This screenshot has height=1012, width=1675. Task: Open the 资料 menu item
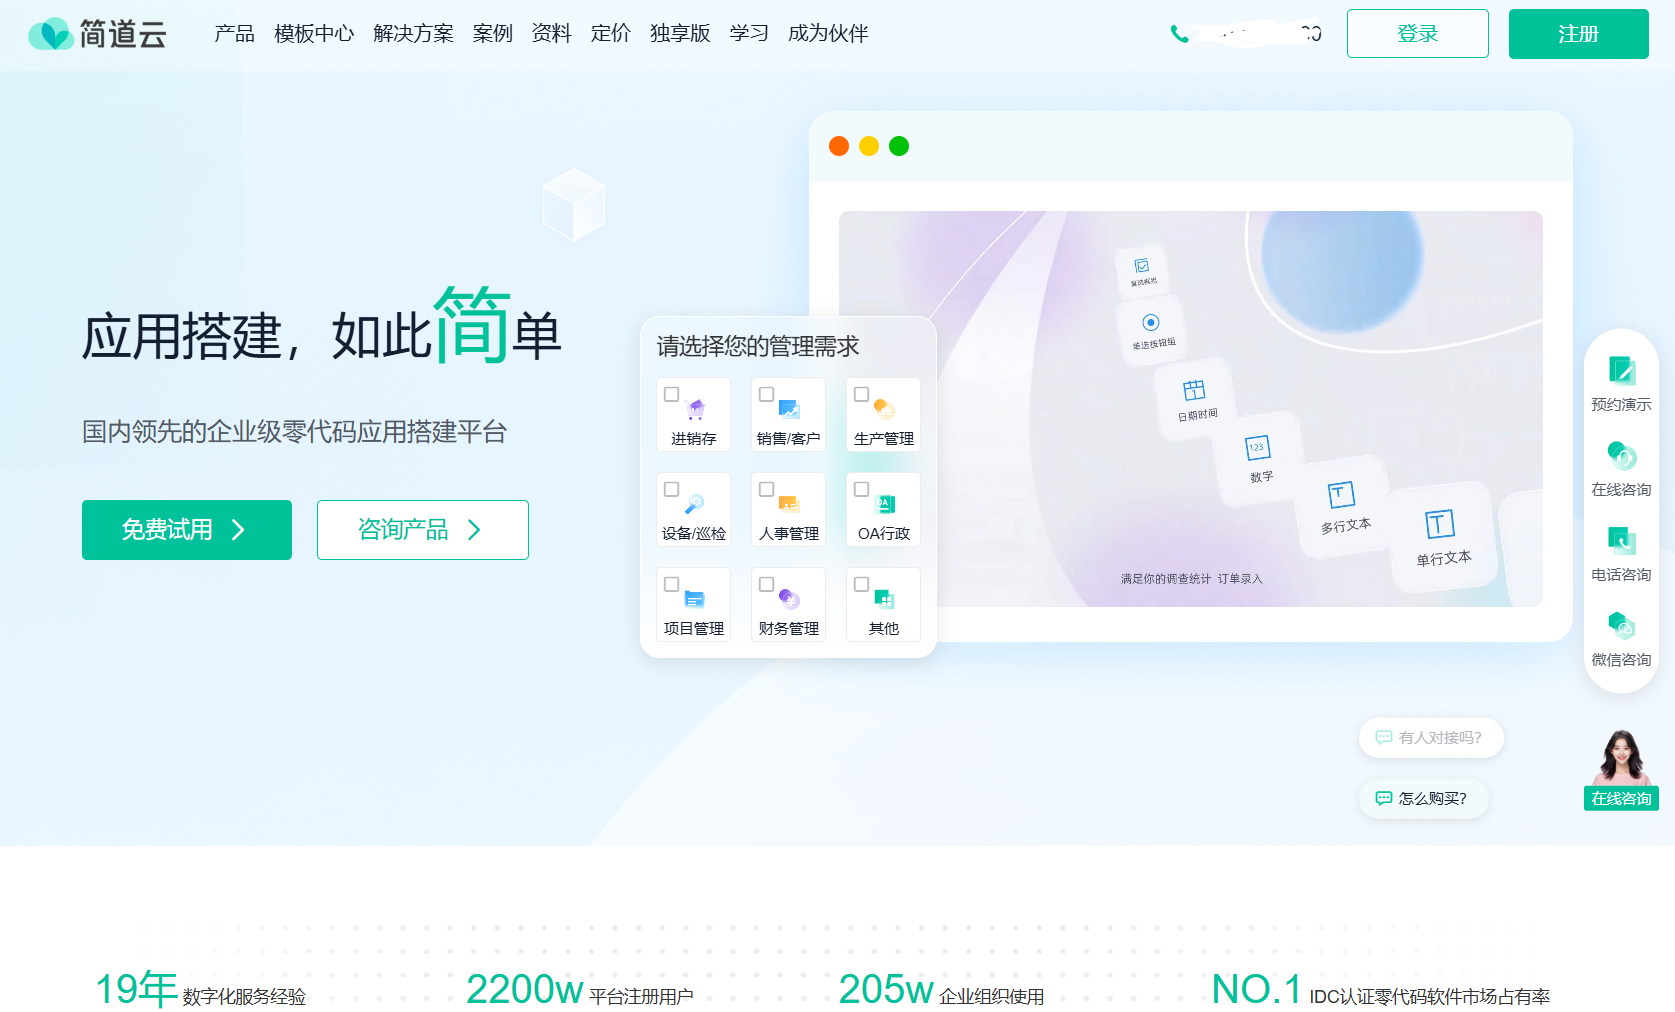coord(551,34)
